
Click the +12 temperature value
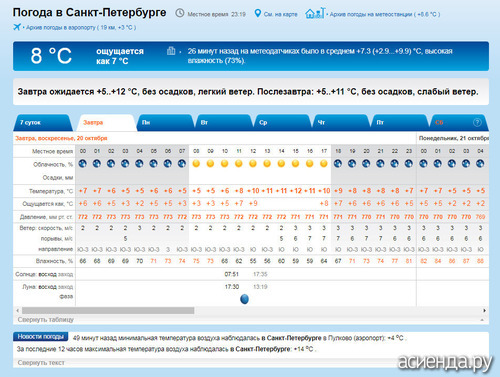(x=296, y=191)
